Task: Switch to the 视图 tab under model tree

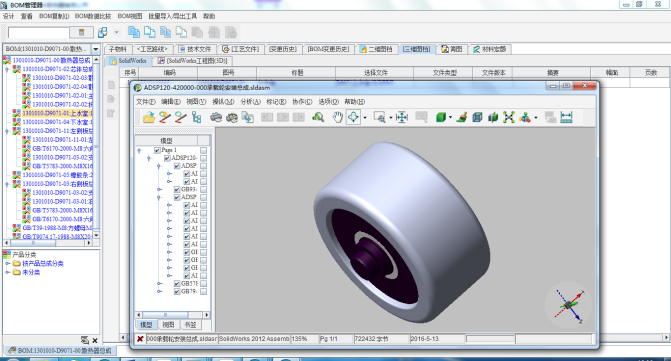Action: click(169, 325)
